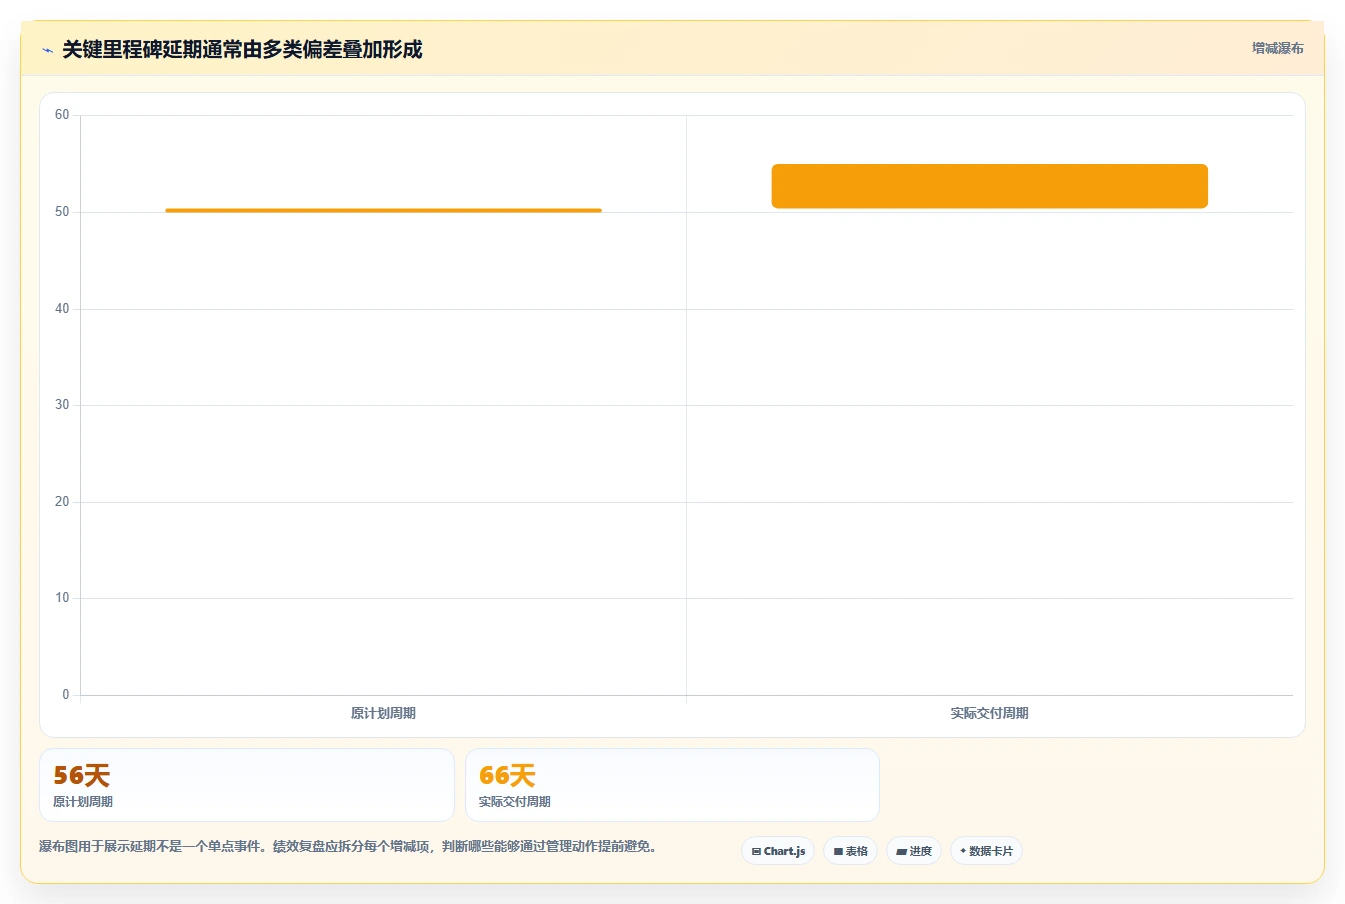Click the y-axis label 60
The height and width of the screenshot is (904, 1345).
click(62, 115)
